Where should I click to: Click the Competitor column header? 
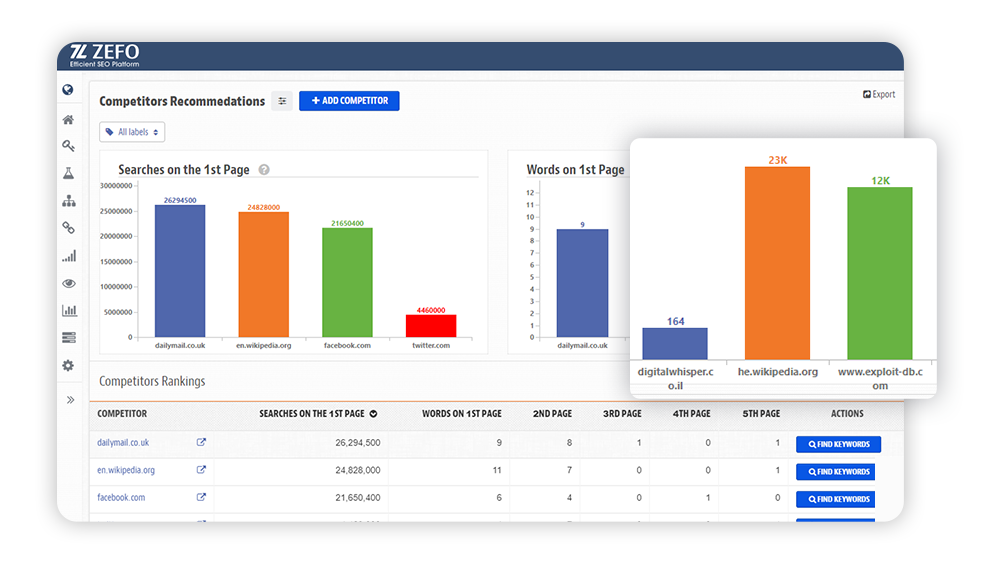tap(122, 414)
